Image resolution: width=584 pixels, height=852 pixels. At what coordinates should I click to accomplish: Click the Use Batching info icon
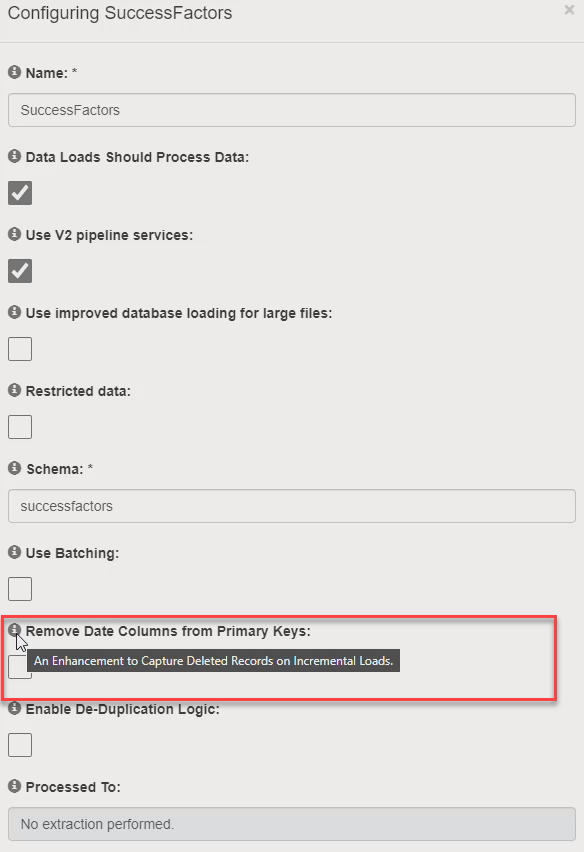point(15,552)
